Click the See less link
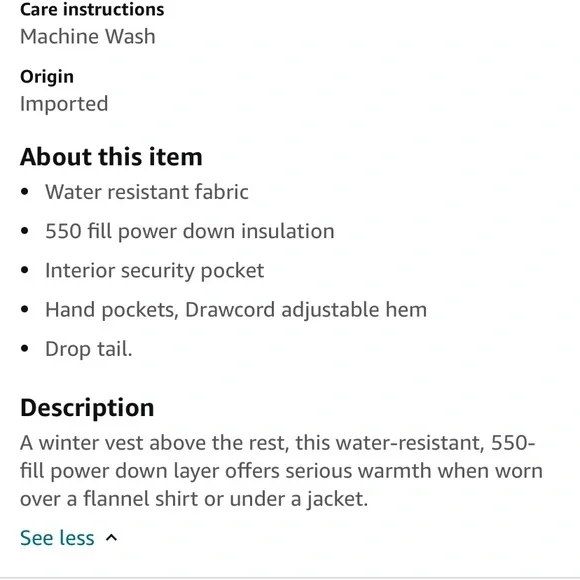 tap(57, 537)
